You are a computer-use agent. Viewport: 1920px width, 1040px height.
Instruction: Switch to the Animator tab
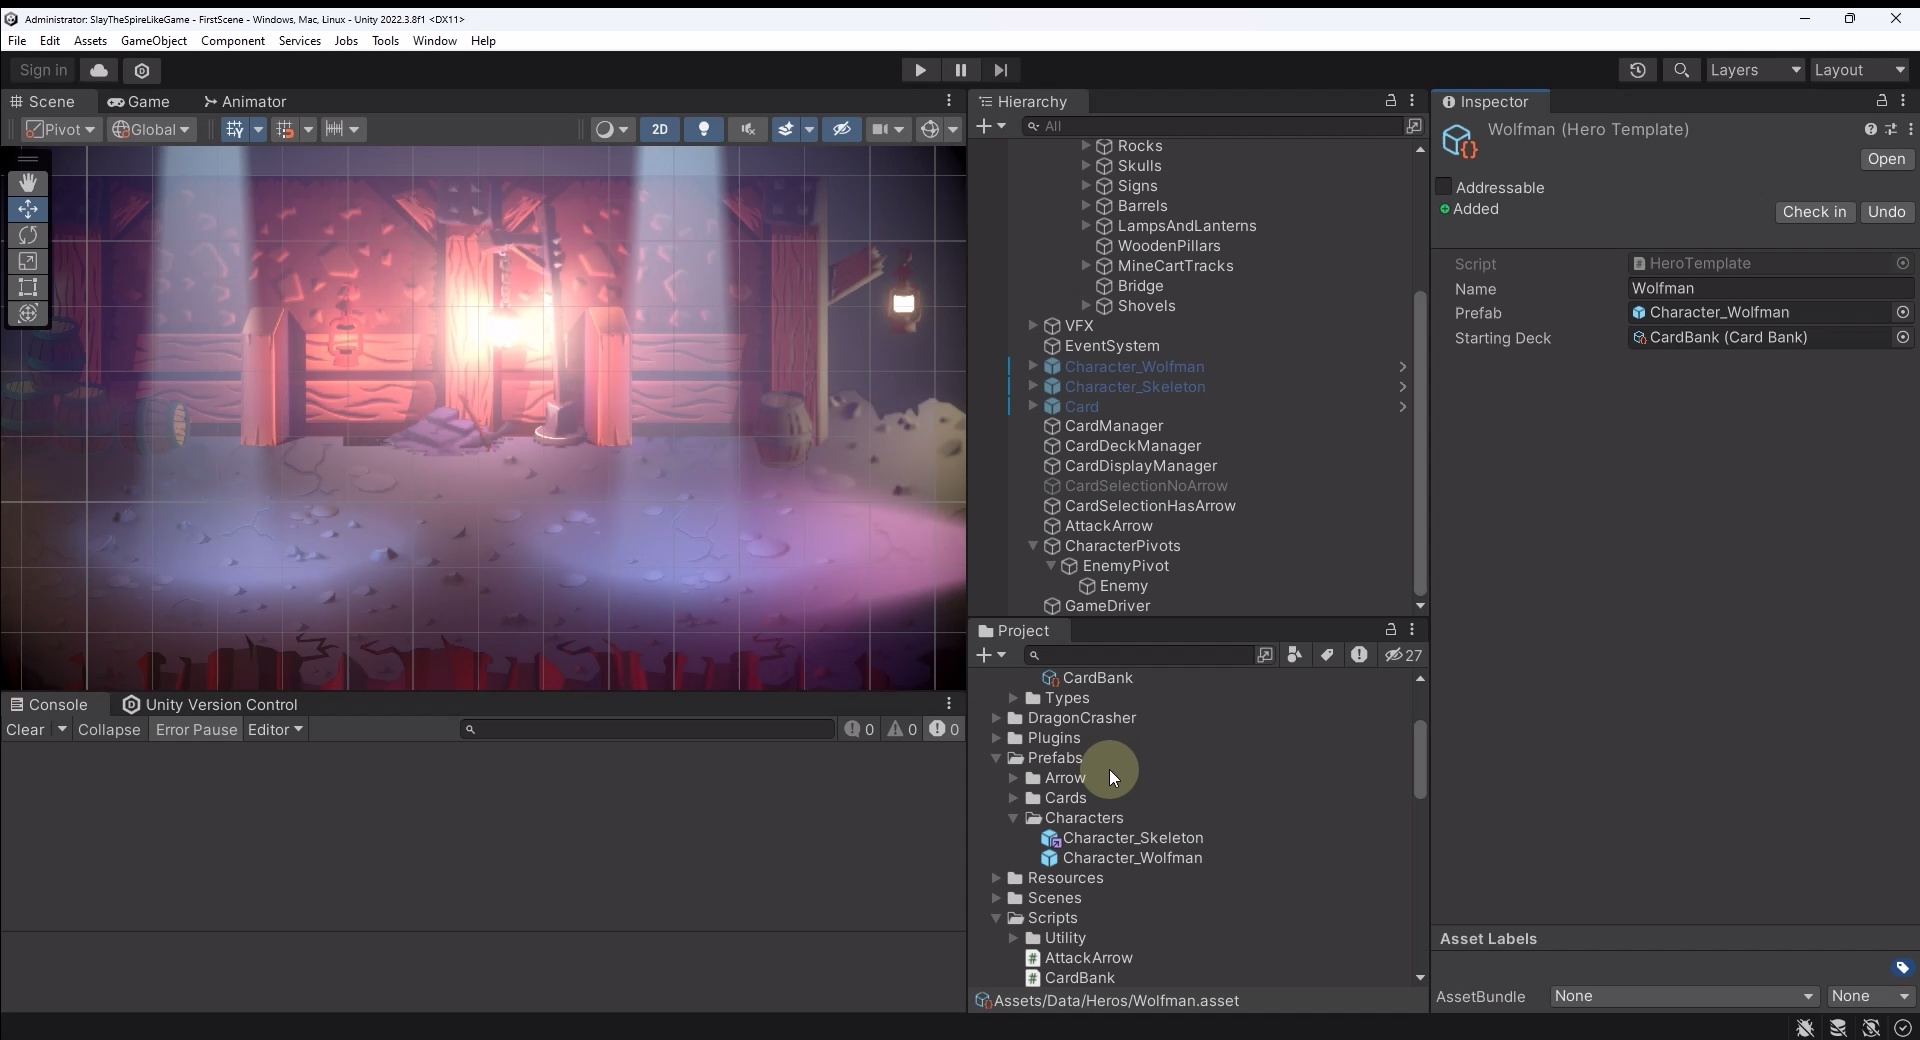click(x=246, y=101)
